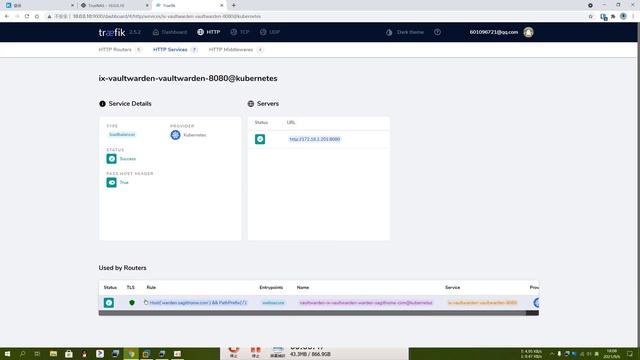Click the browser address bar URL
The image size is (640, 360).
pyautogui.click(x=167, y=16)
